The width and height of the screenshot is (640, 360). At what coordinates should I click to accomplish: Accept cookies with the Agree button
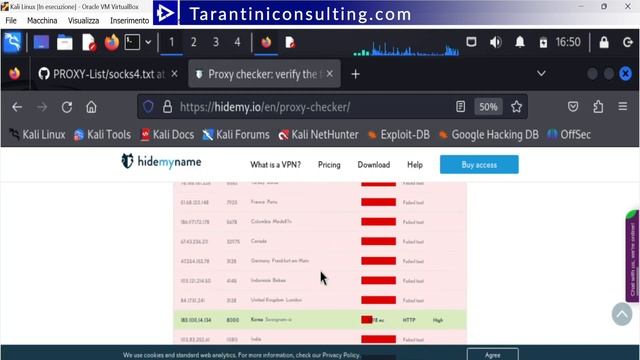(493, 354)
